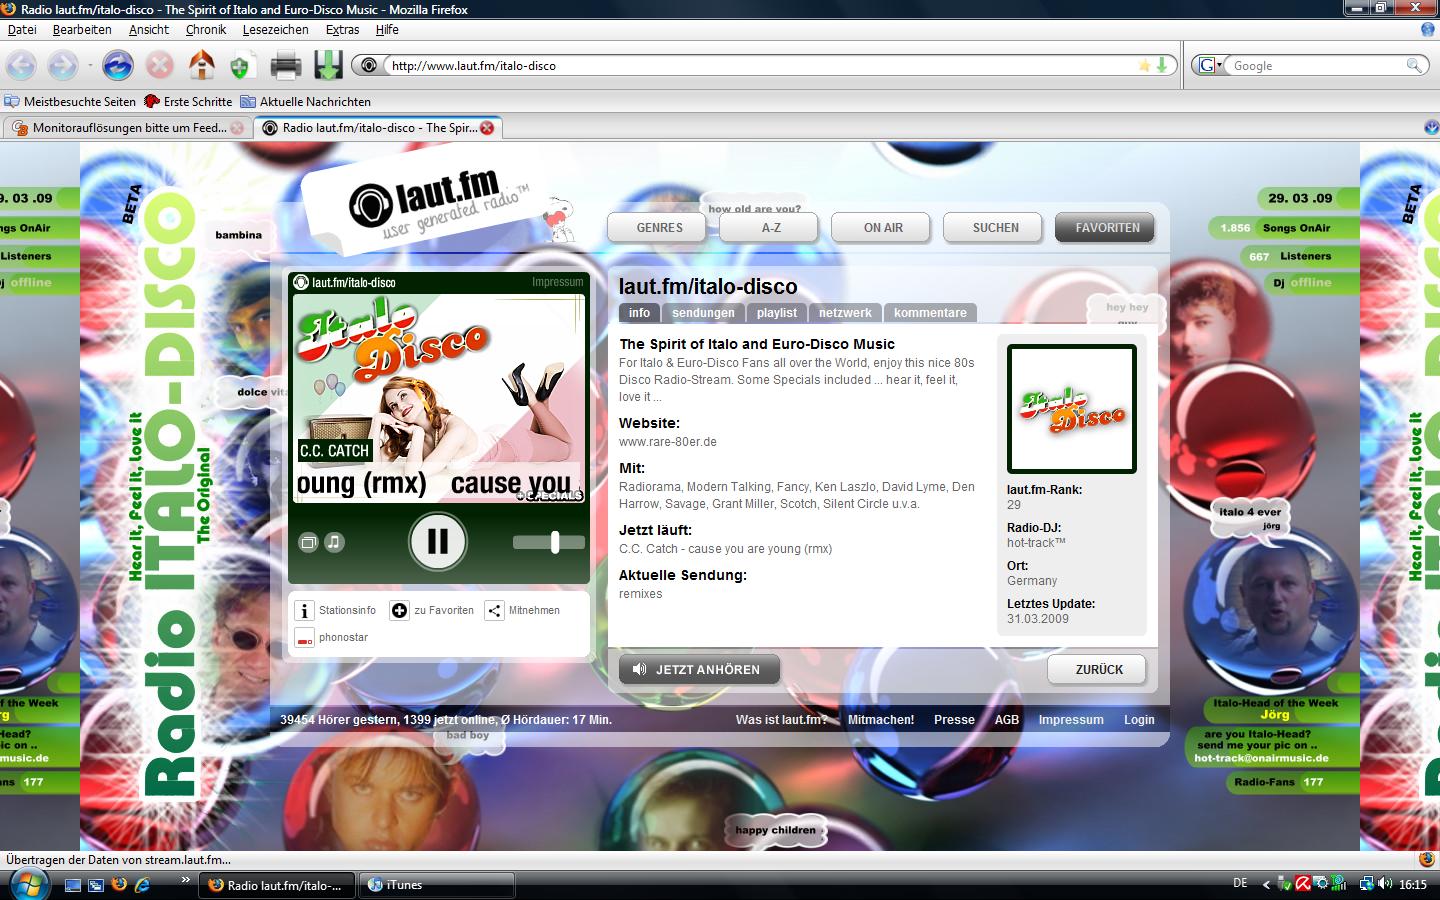Show hidden system tray icons
This screenshot has width=1440, height=900.
pyautogui.click(x=1266, y=884)
